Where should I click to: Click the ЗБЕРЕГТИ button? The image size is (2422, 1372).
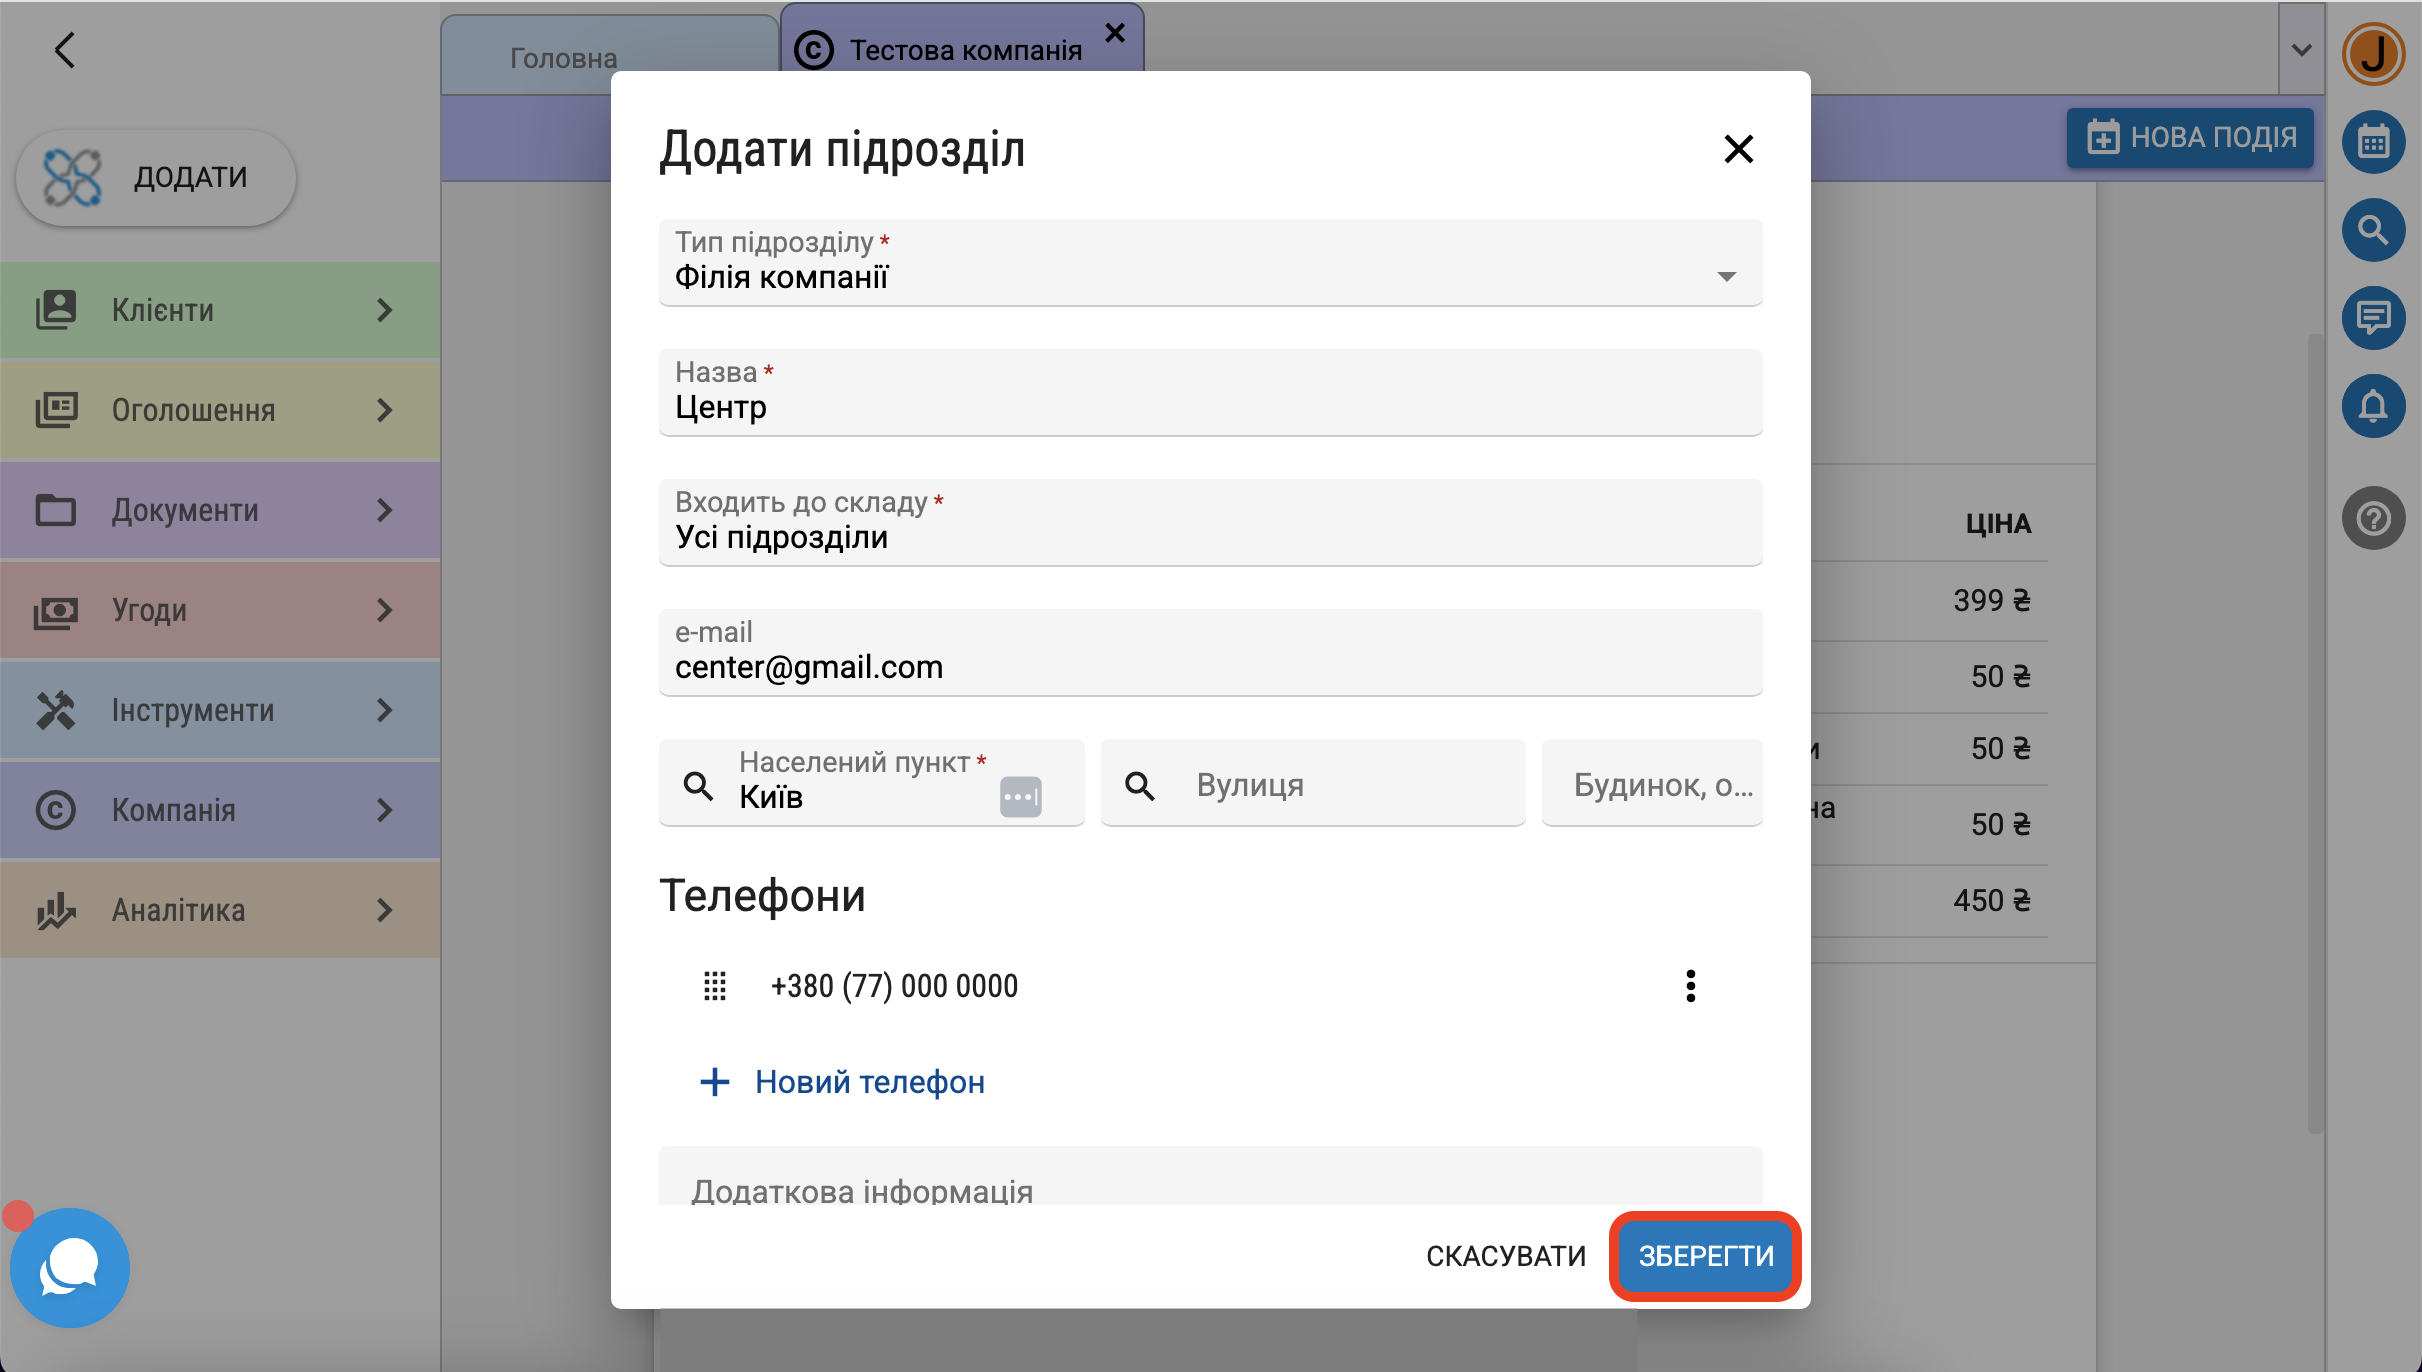[1705, 1256]
